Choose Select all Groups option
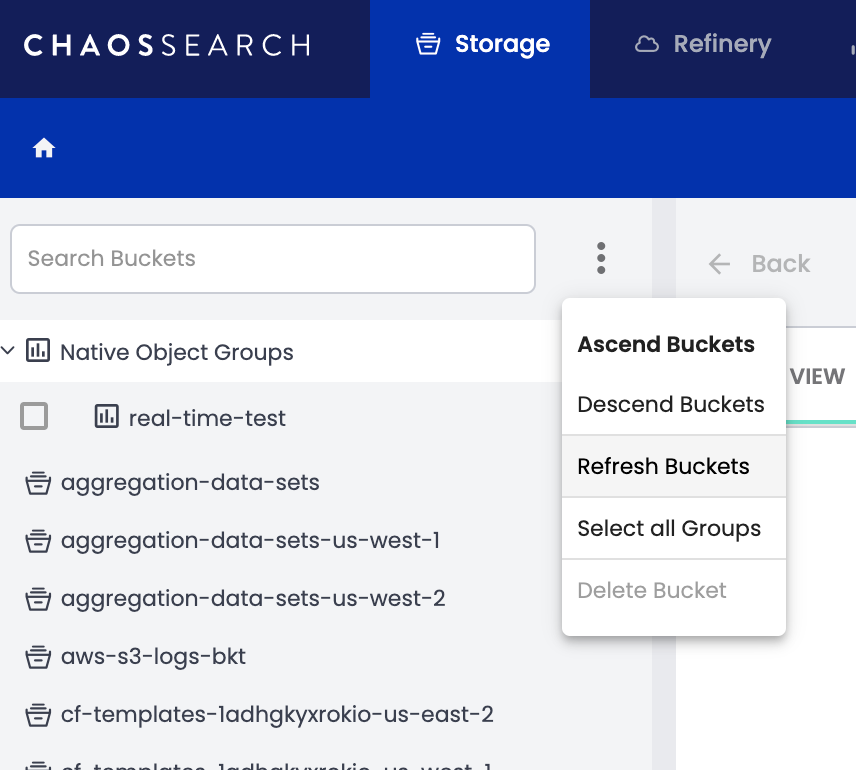This screenshot has height=770, width=856. pyautogui.click(x=669, y=529)
